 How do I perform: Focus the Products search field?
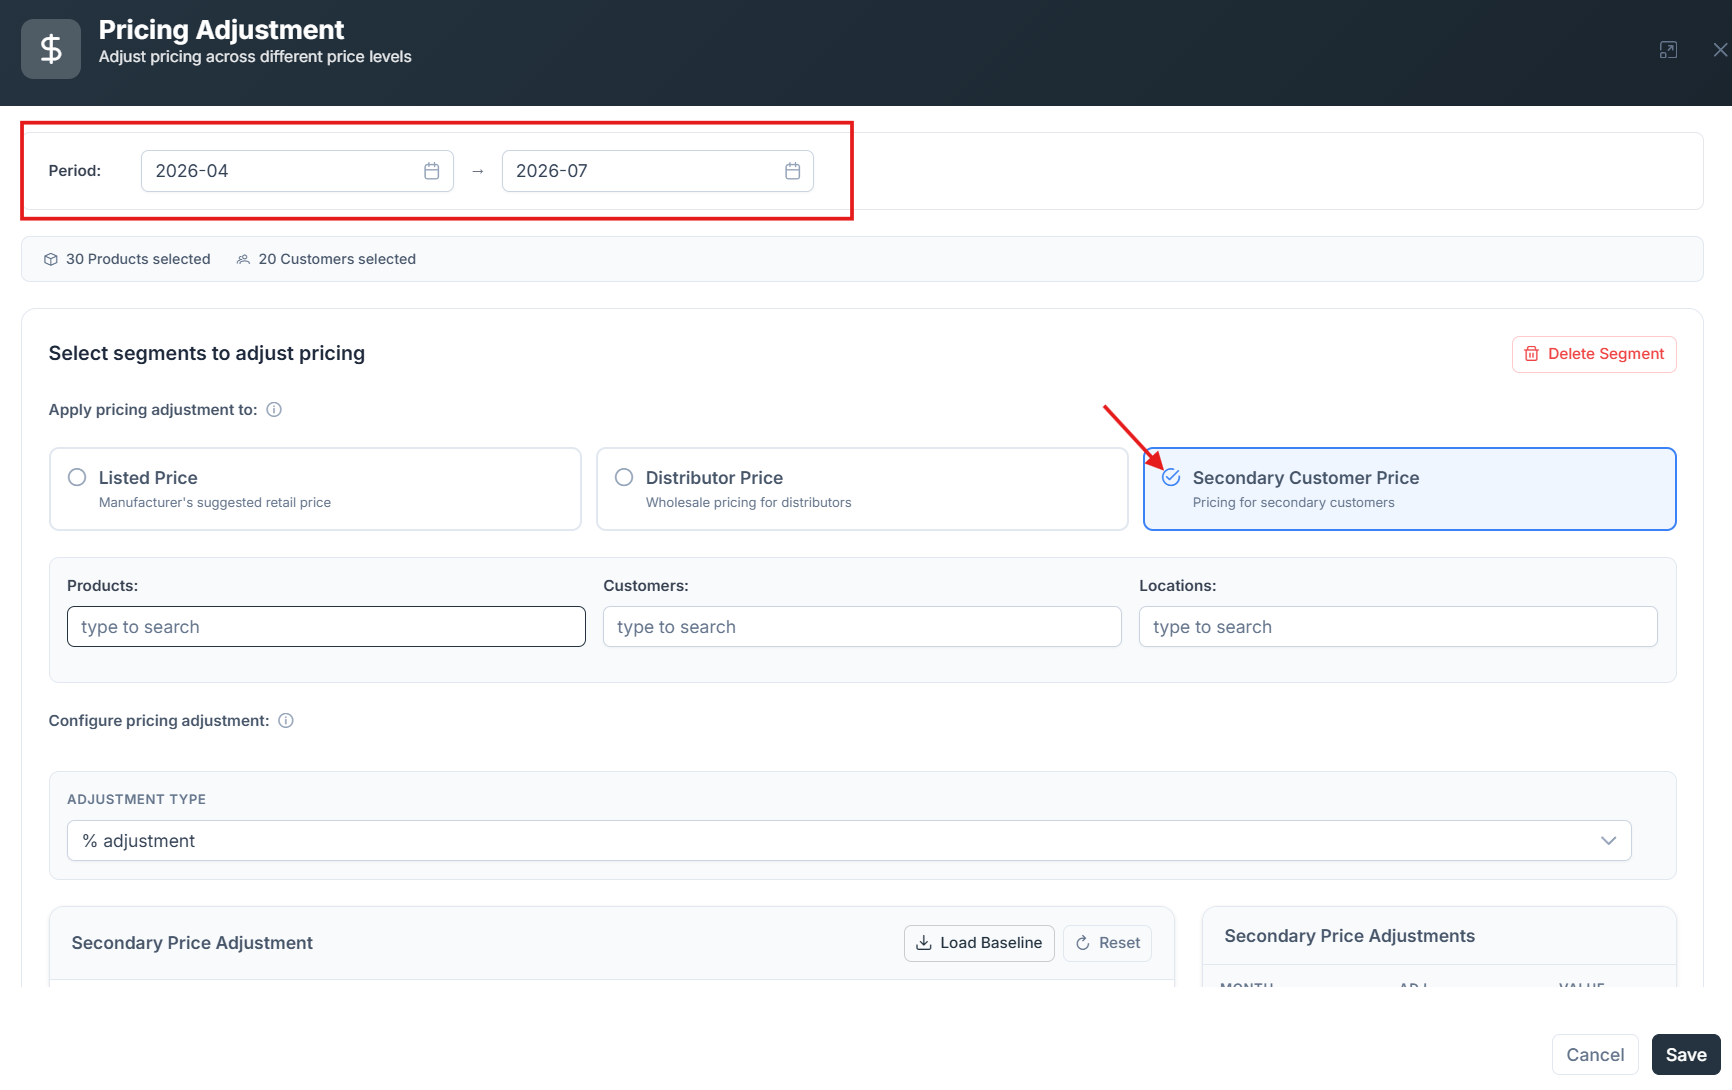(326, 627)
